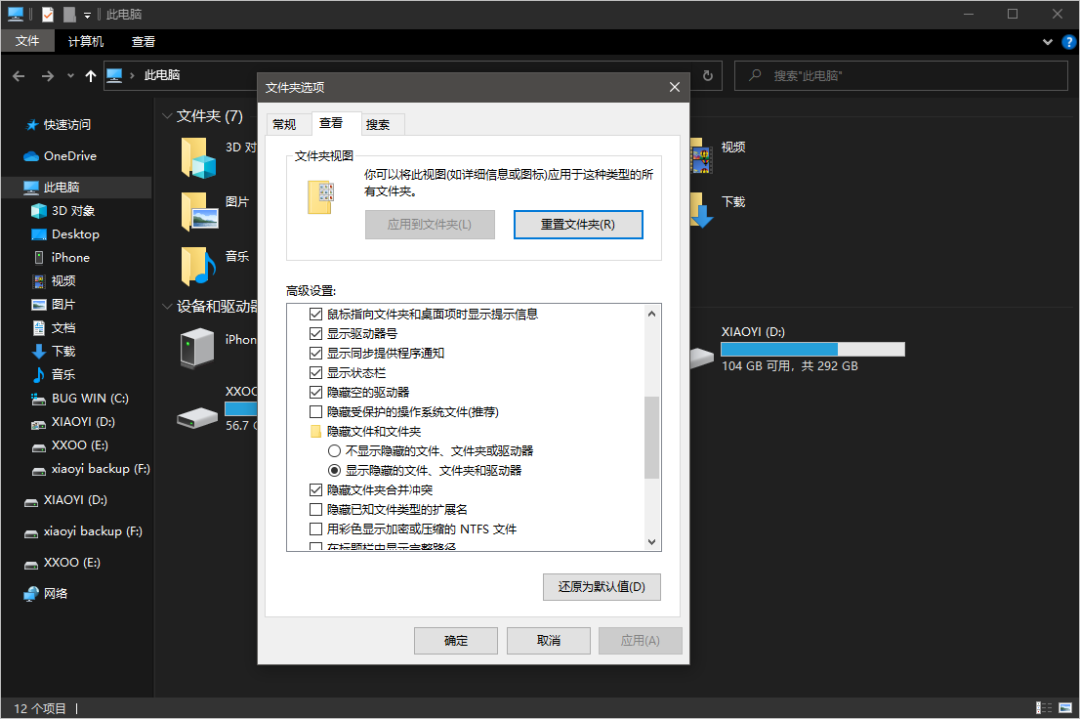Uncheck 显示状态栏 checkbox
The width and height of the screenshot is (1080, 719).
click(316, 373)
